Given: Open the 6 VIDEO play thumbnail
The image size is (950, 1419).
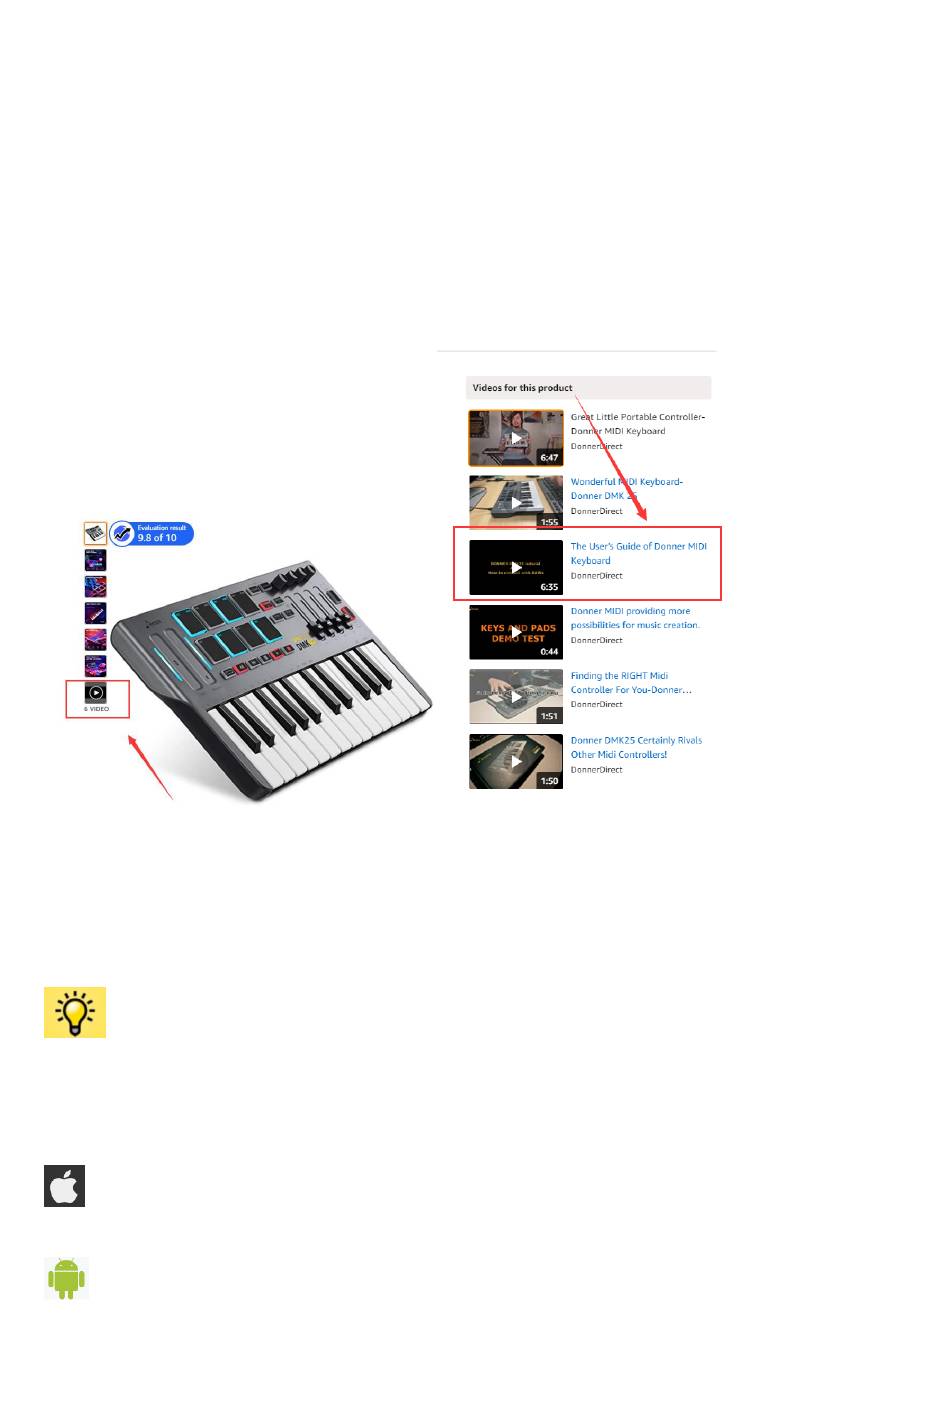Looking at the screenshot, I should click(x=96, y=692).
